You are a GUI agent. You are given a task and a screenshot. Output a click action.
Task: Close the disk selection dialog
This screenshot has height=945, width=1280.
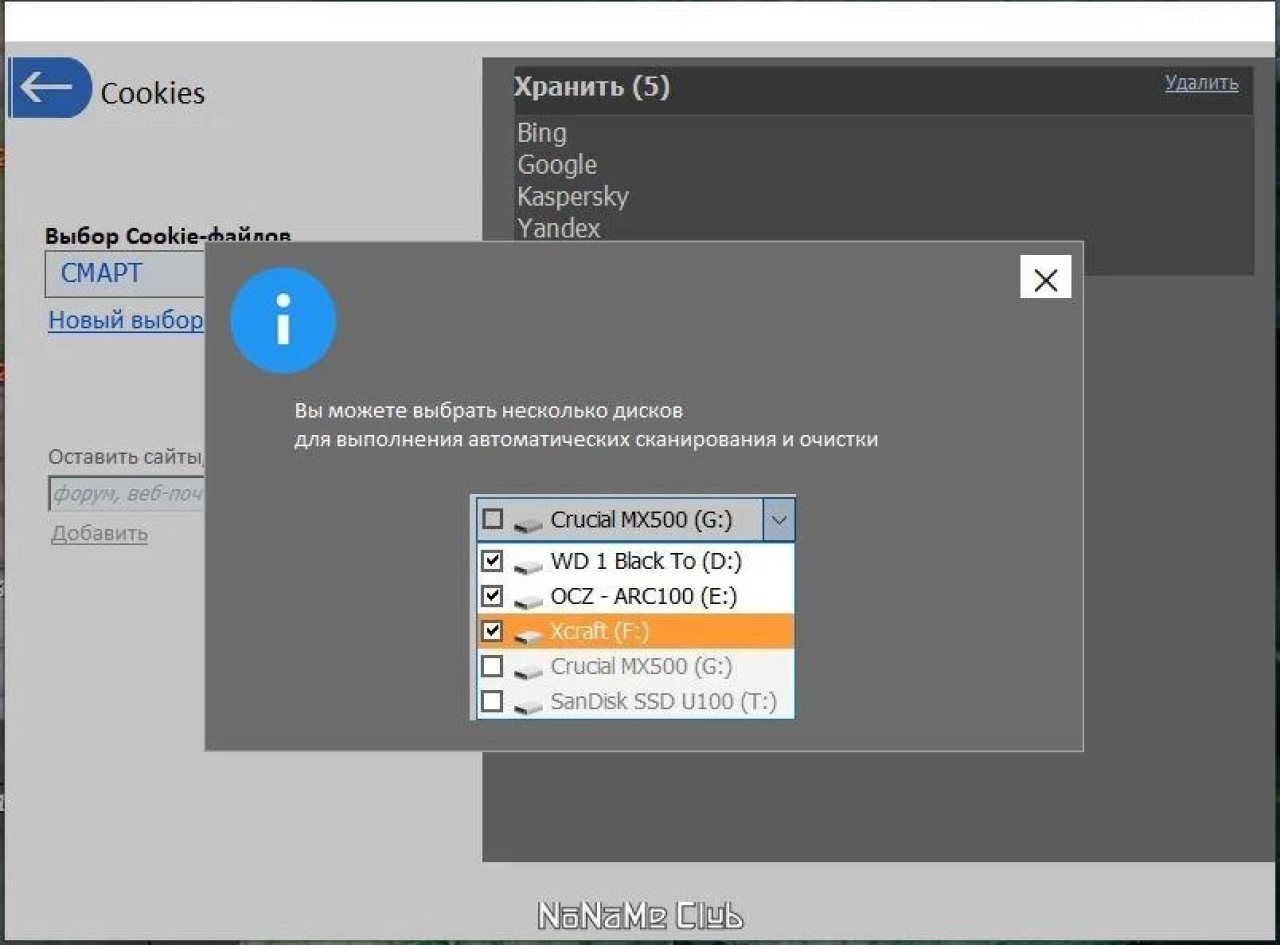click(1045, 277)
